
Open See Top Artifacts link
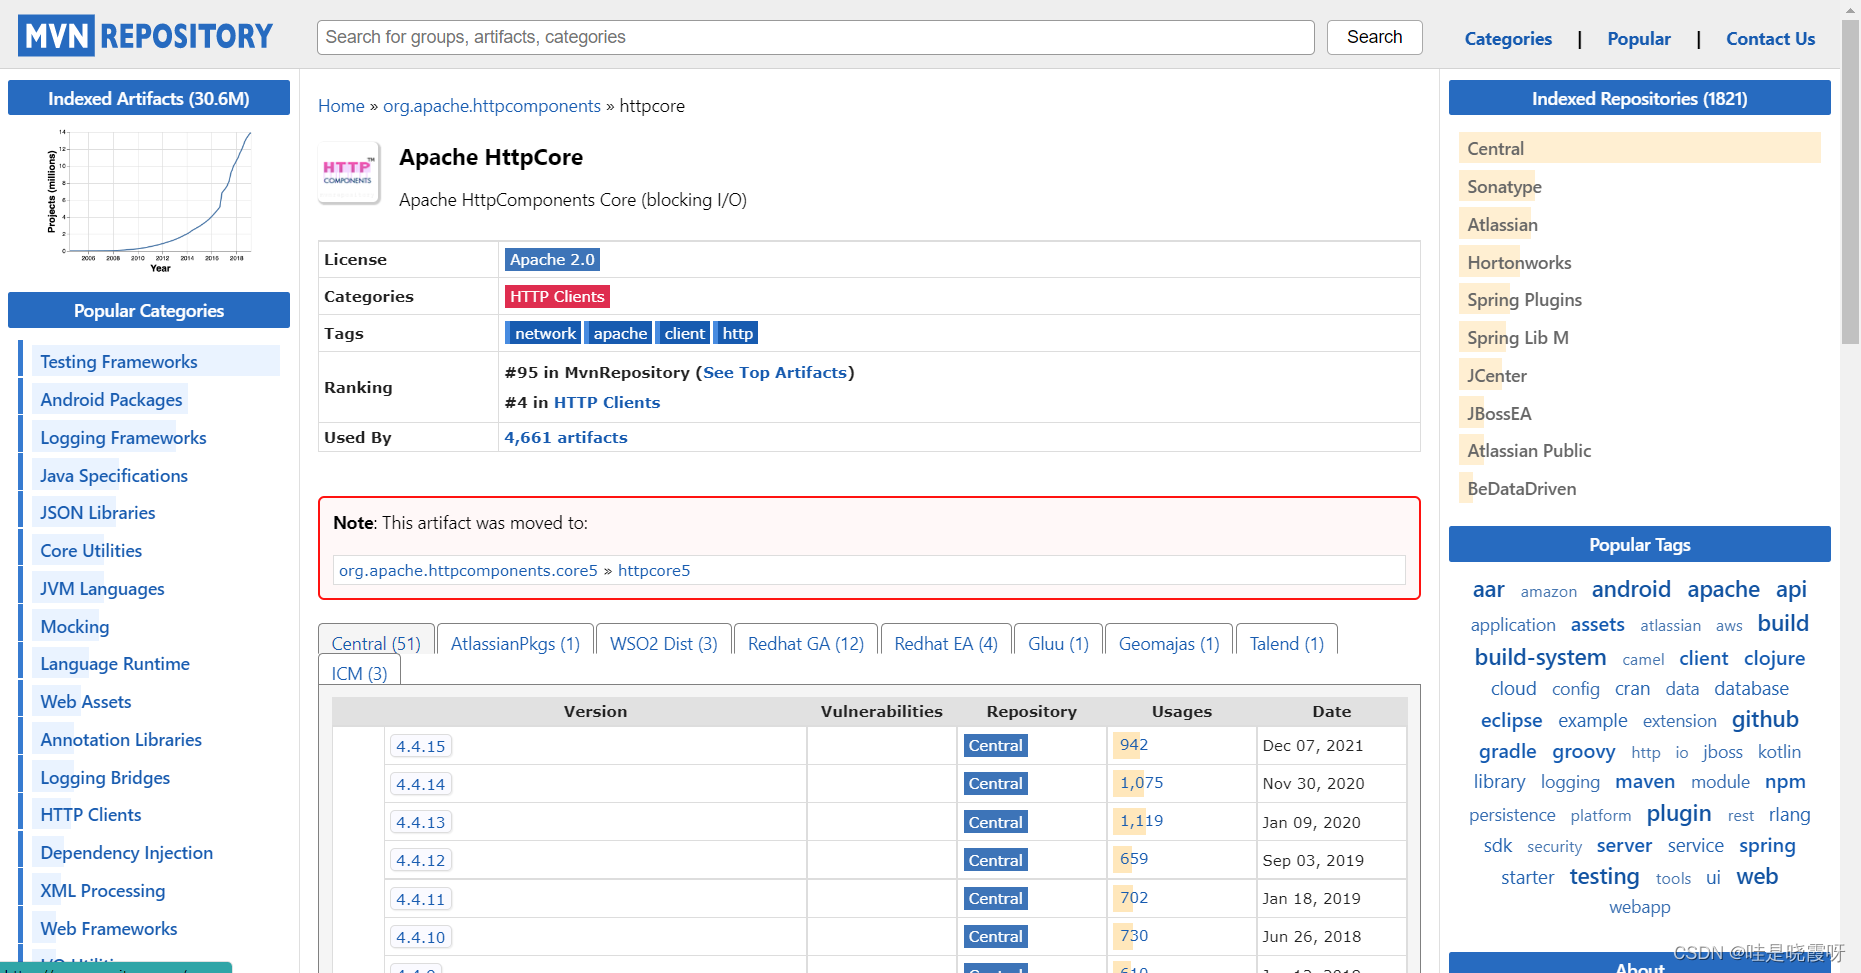coord(775,372)
